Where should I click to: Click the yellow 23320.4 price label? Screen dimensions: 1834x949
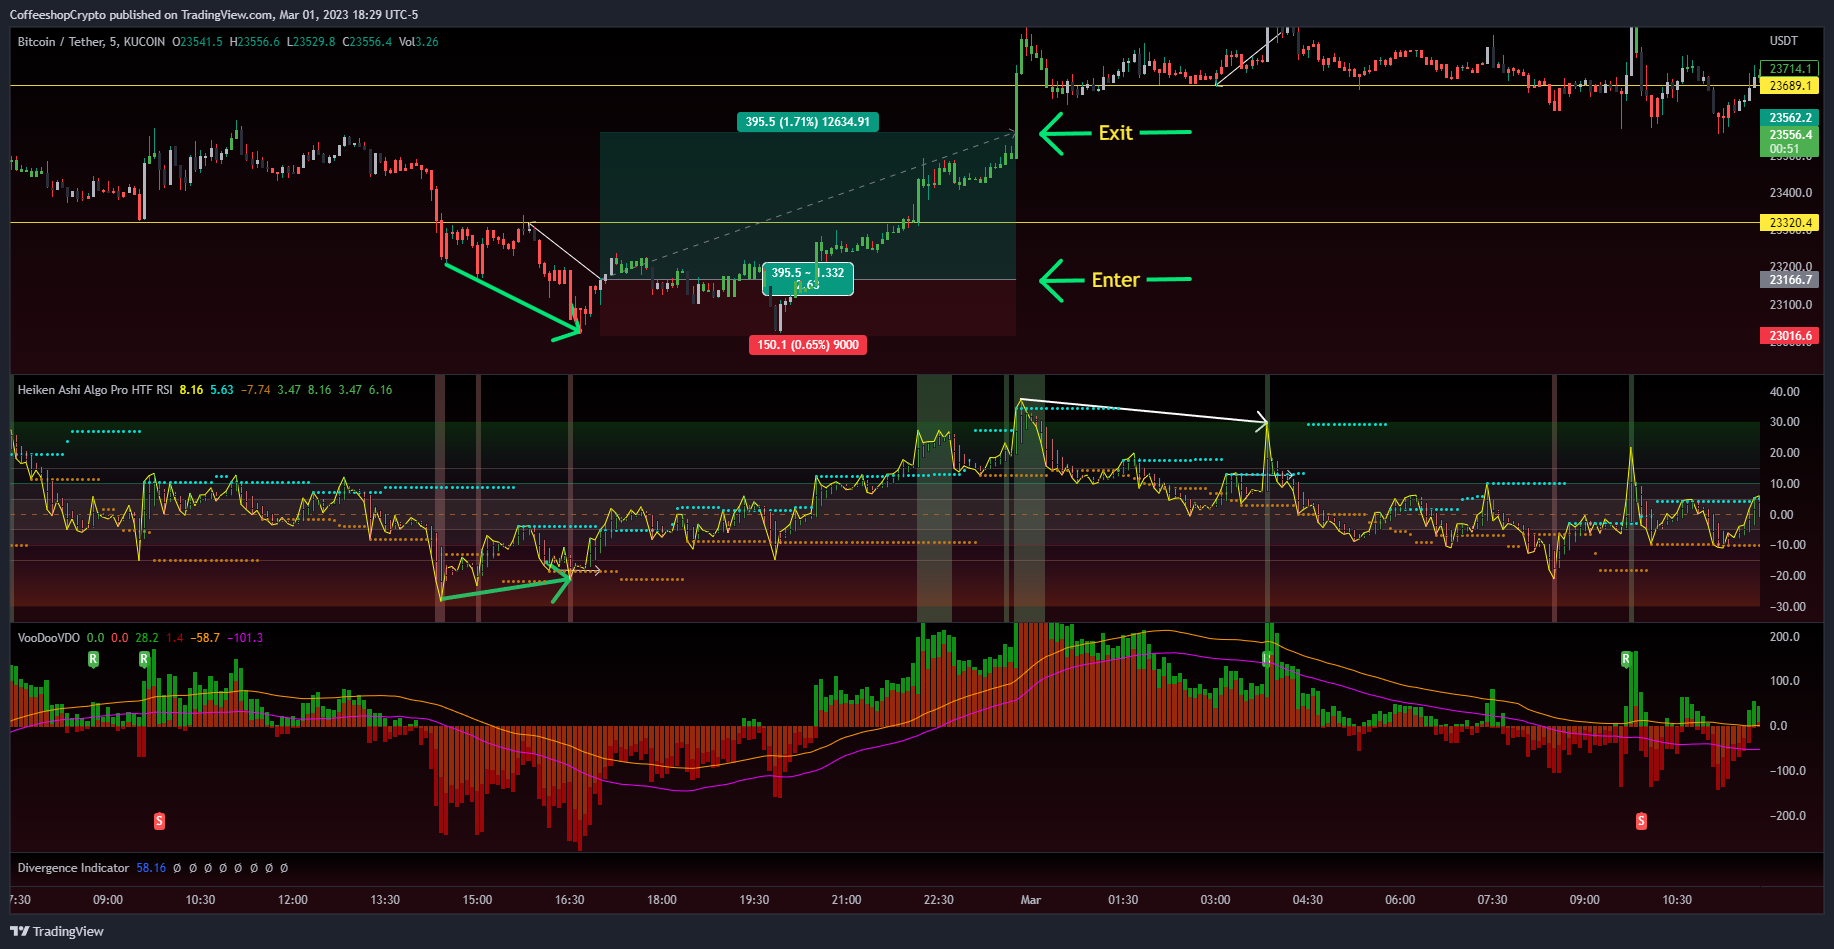(1789, 223)
